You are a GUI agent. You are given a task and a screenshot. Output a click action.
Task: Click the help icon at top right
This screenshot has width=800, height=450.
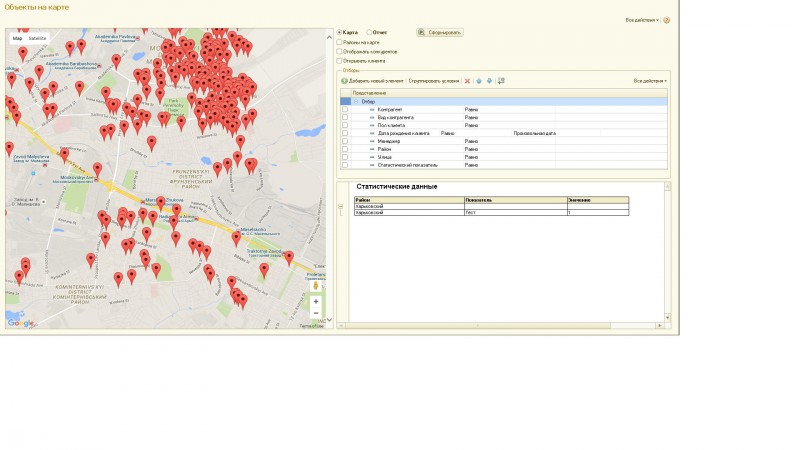coord(666,19)
